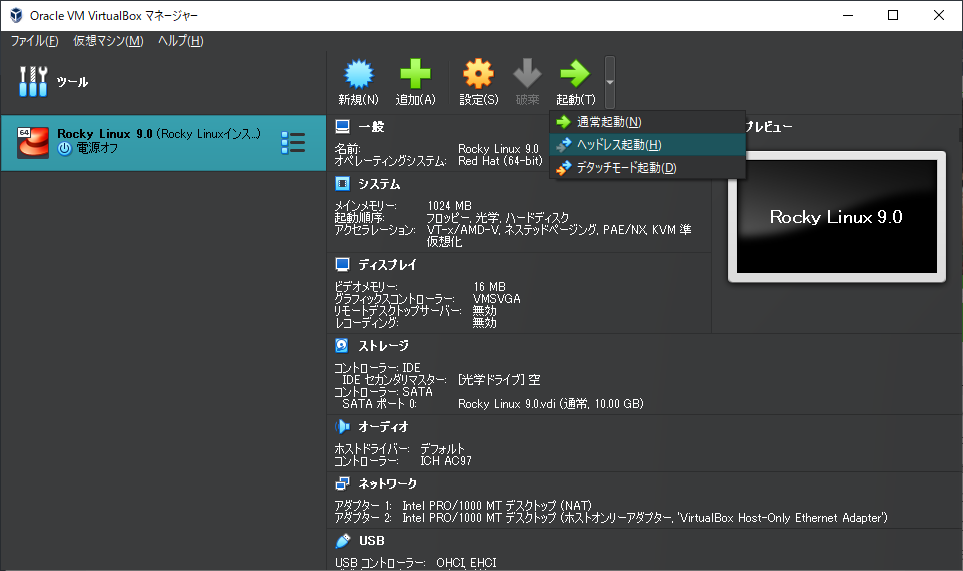
Task: Open the start-mode dropdown arrow beside 起動
Action: pos(610,82)
